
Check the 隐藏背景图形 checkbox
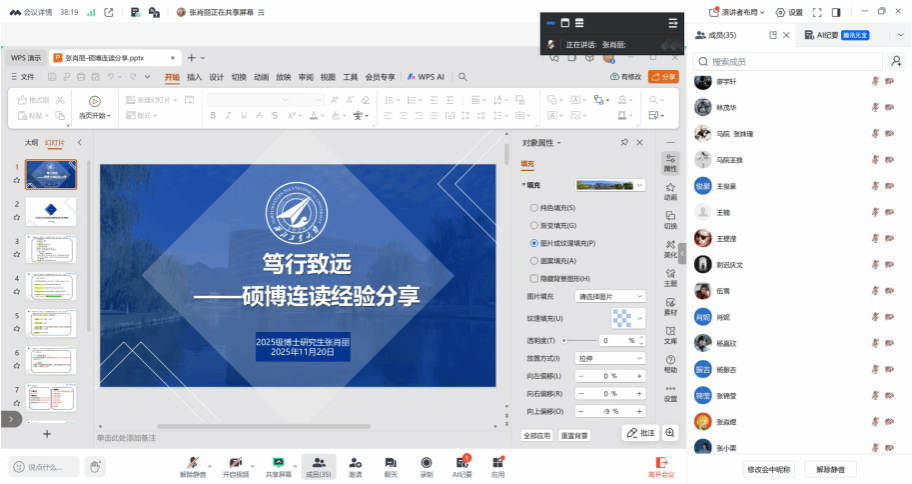(534, 278)
